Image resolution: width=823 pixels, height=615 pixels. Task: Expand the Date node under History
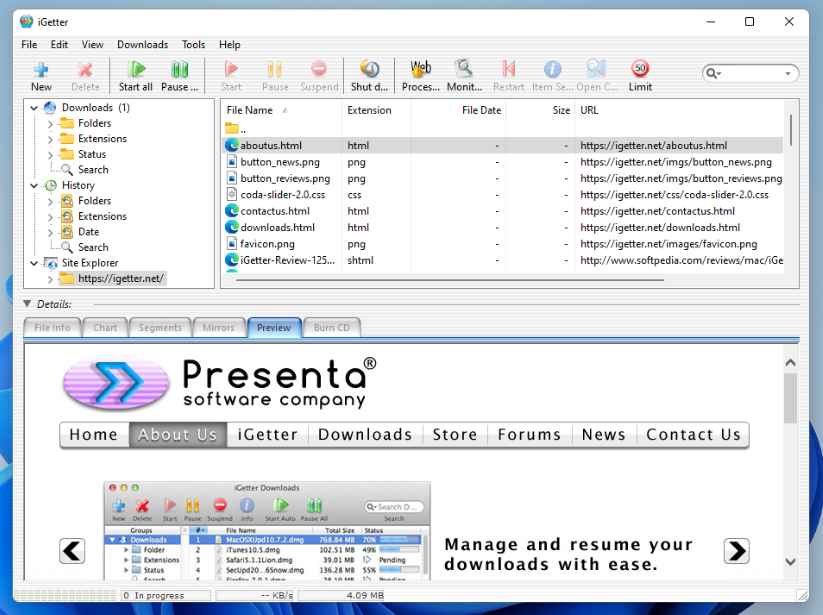(x=50, y=232)
